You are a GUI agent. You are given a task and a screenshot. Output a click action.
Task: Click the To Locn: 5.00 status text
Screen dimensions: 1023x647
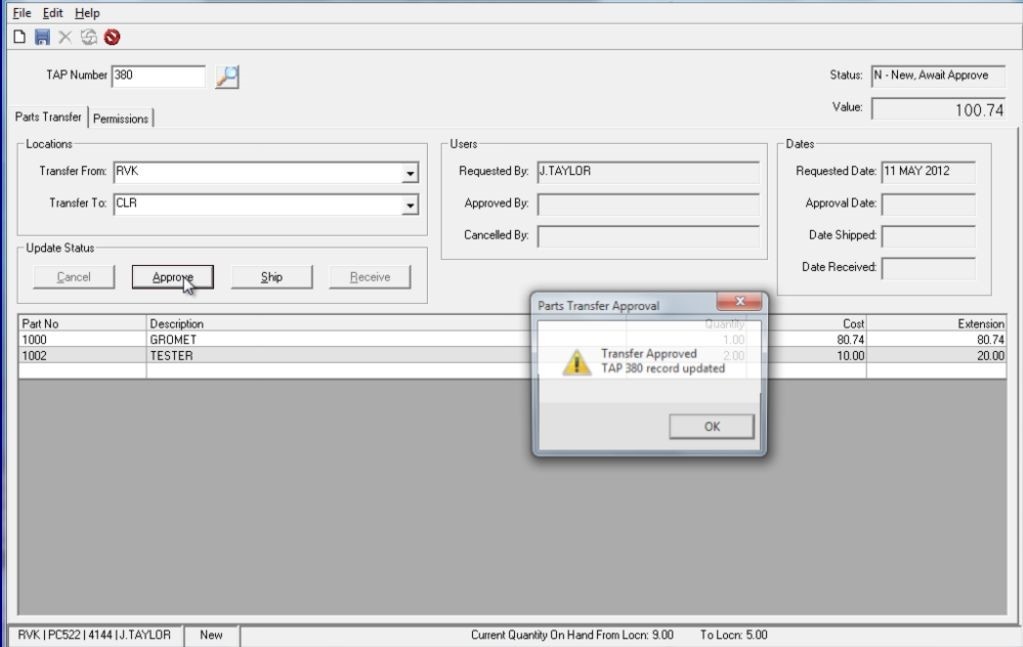click(734, 635)
